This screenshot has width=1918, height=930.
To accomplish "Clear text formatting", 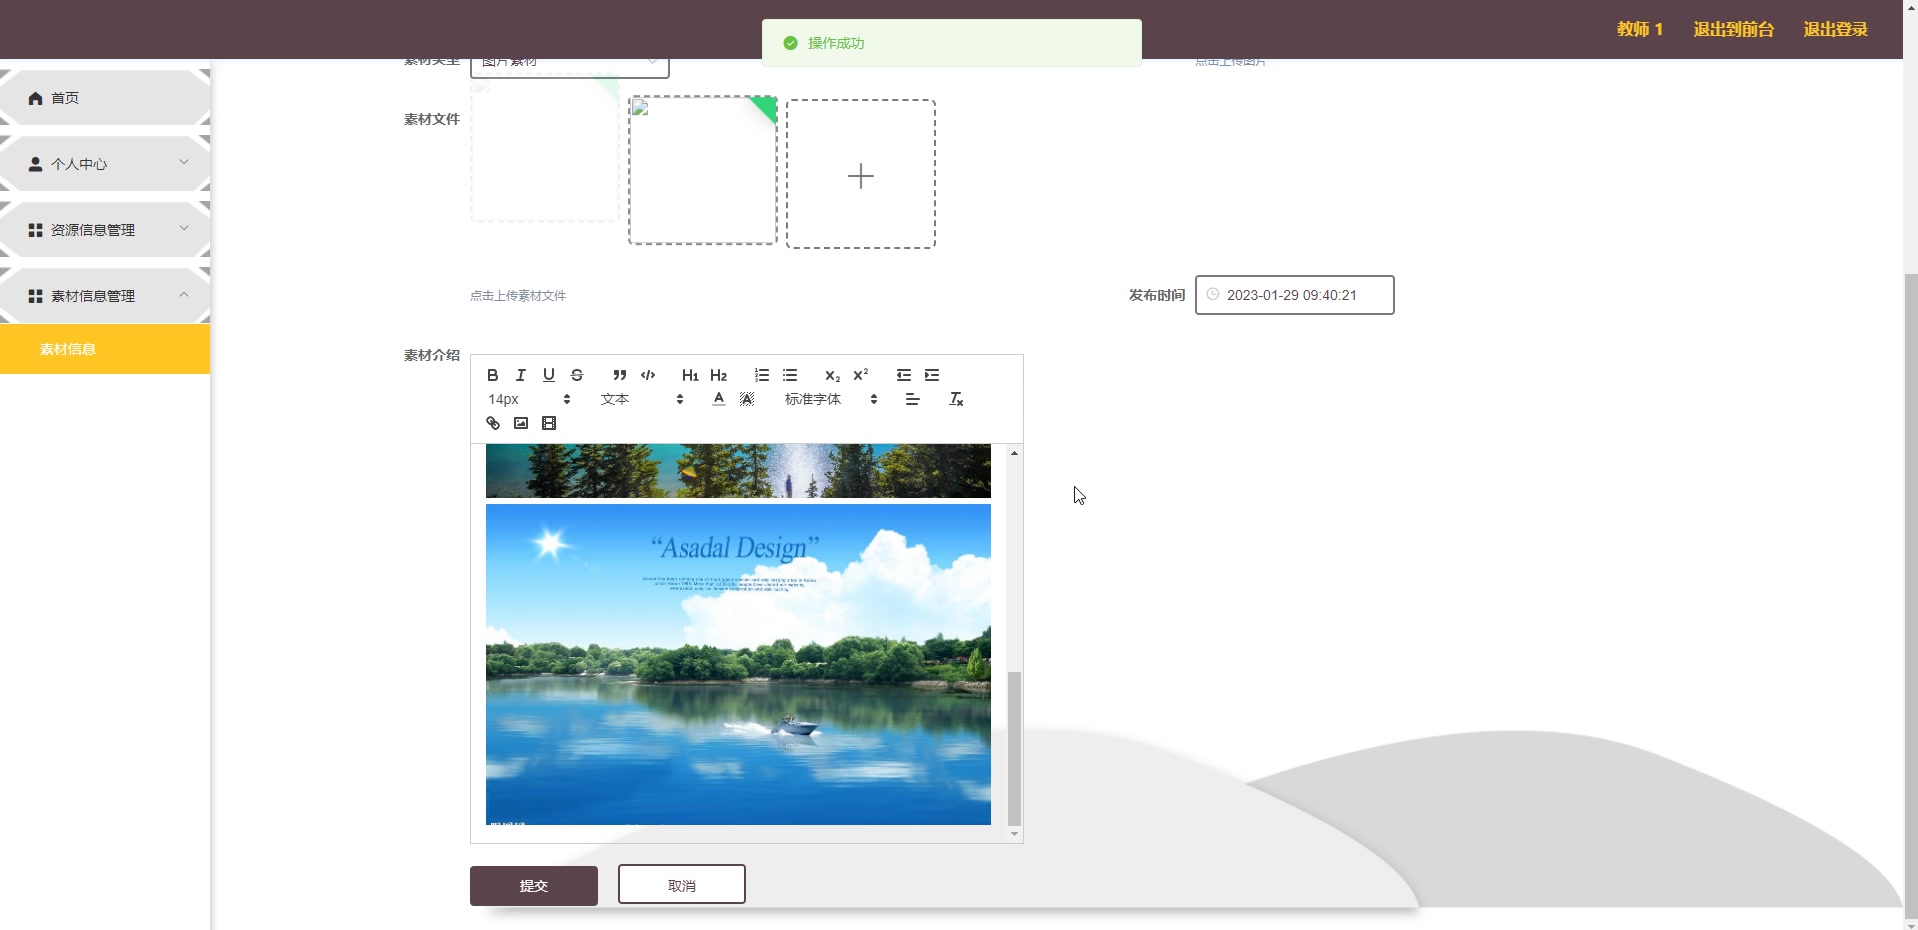I will pyautogui.click(x=956, y=399).
